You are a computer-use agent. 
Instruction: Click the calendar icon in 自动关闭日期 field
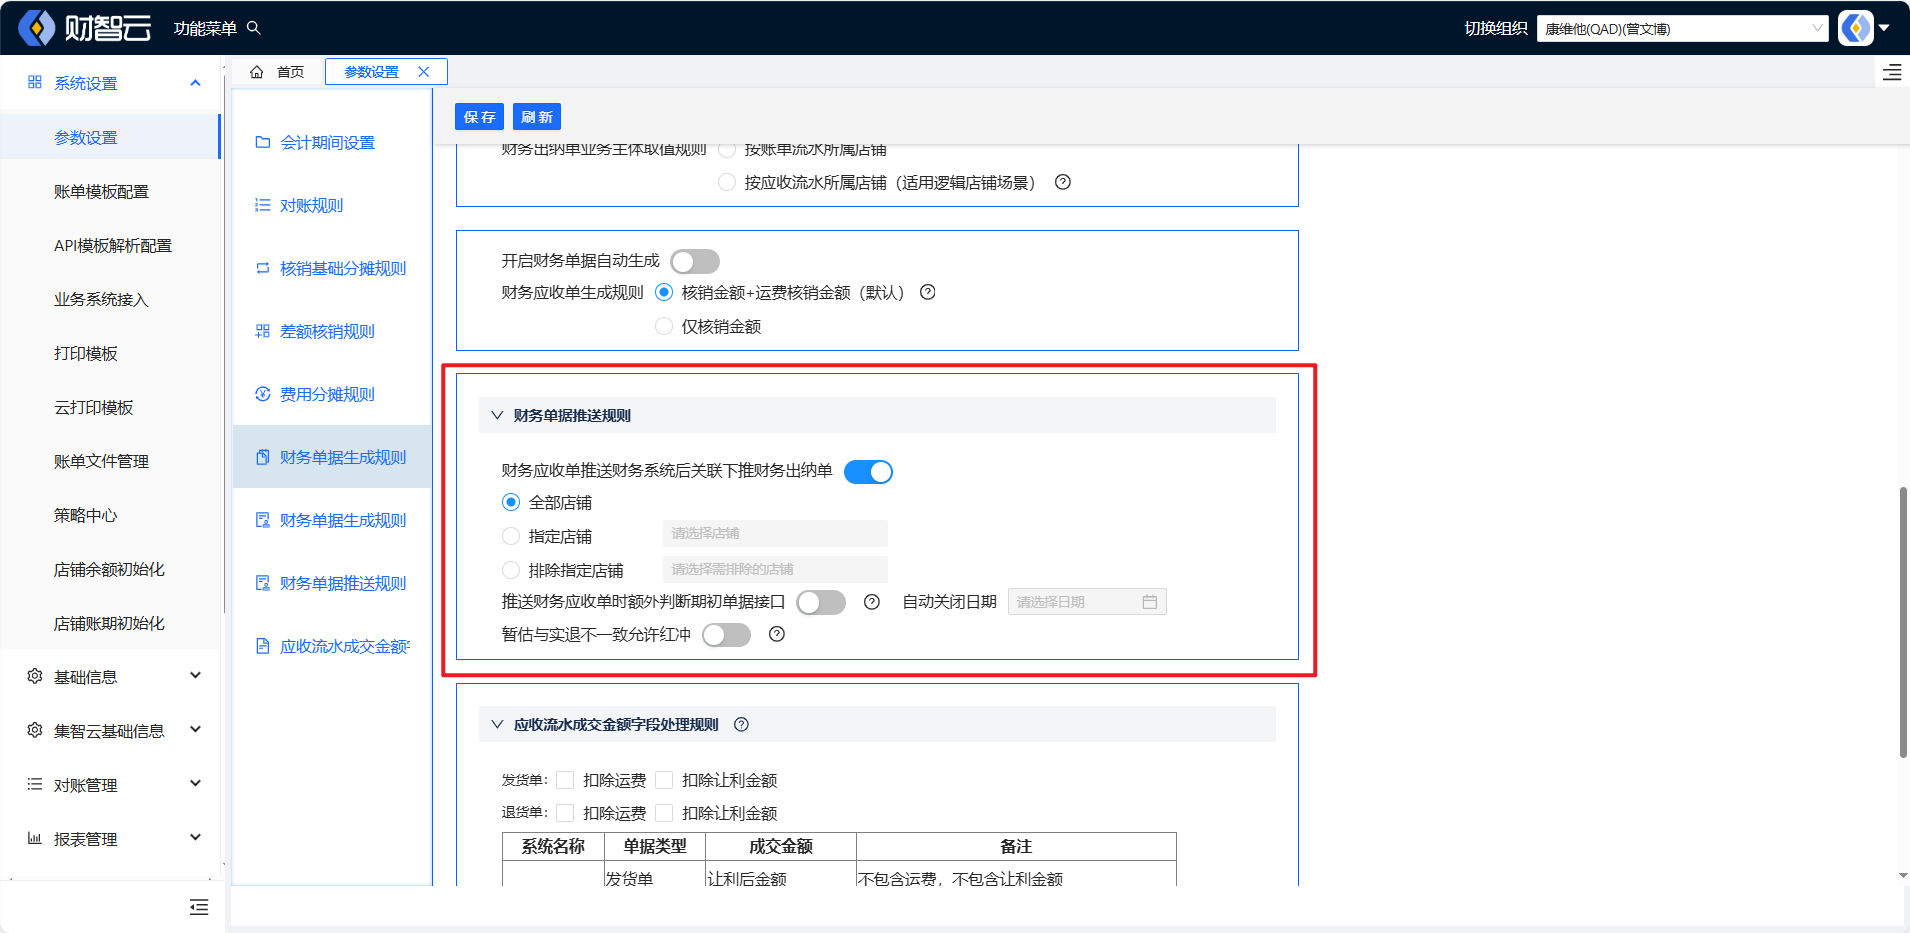[1149, 602]
